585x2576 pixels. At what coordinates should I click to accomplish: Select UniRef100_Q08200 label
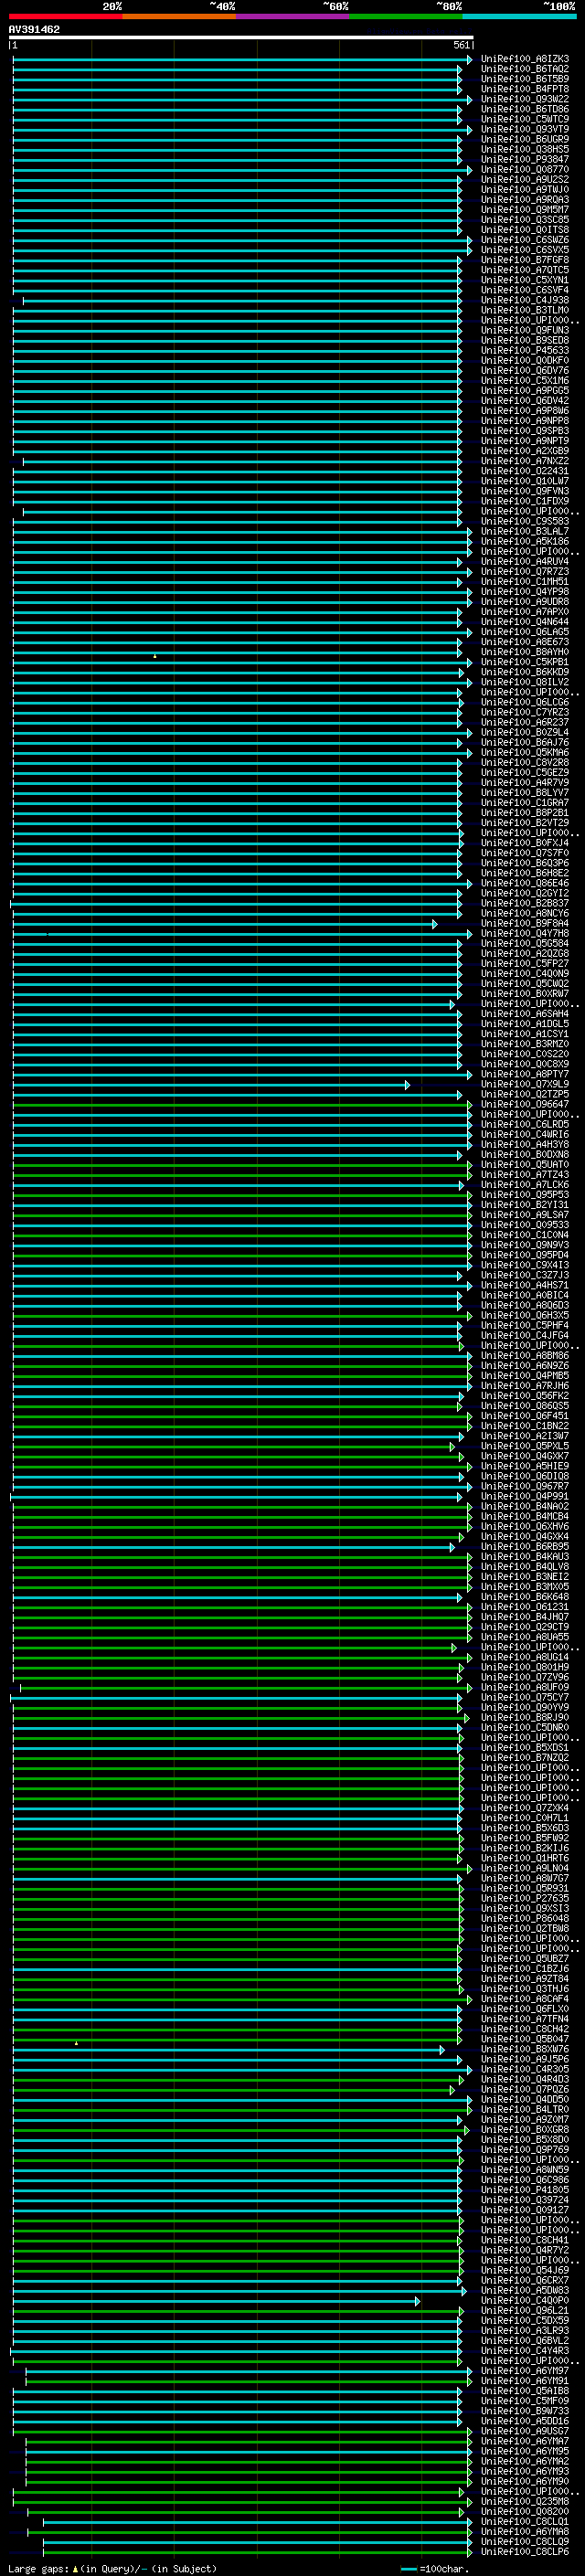[x=525, y=2511]
